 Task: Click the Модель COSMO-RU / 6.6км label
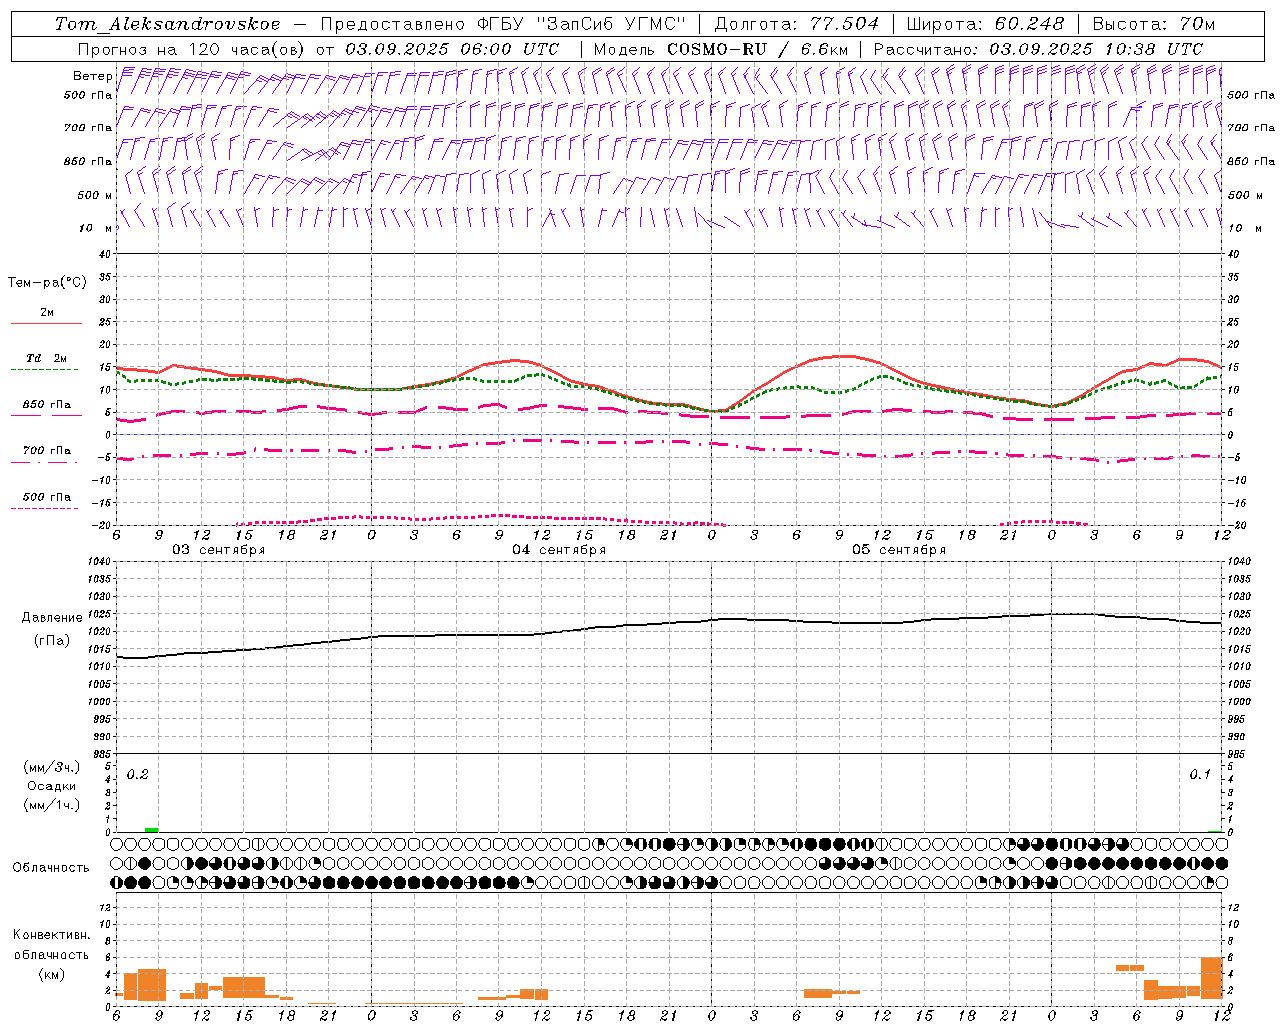click(x=720, y=49)
